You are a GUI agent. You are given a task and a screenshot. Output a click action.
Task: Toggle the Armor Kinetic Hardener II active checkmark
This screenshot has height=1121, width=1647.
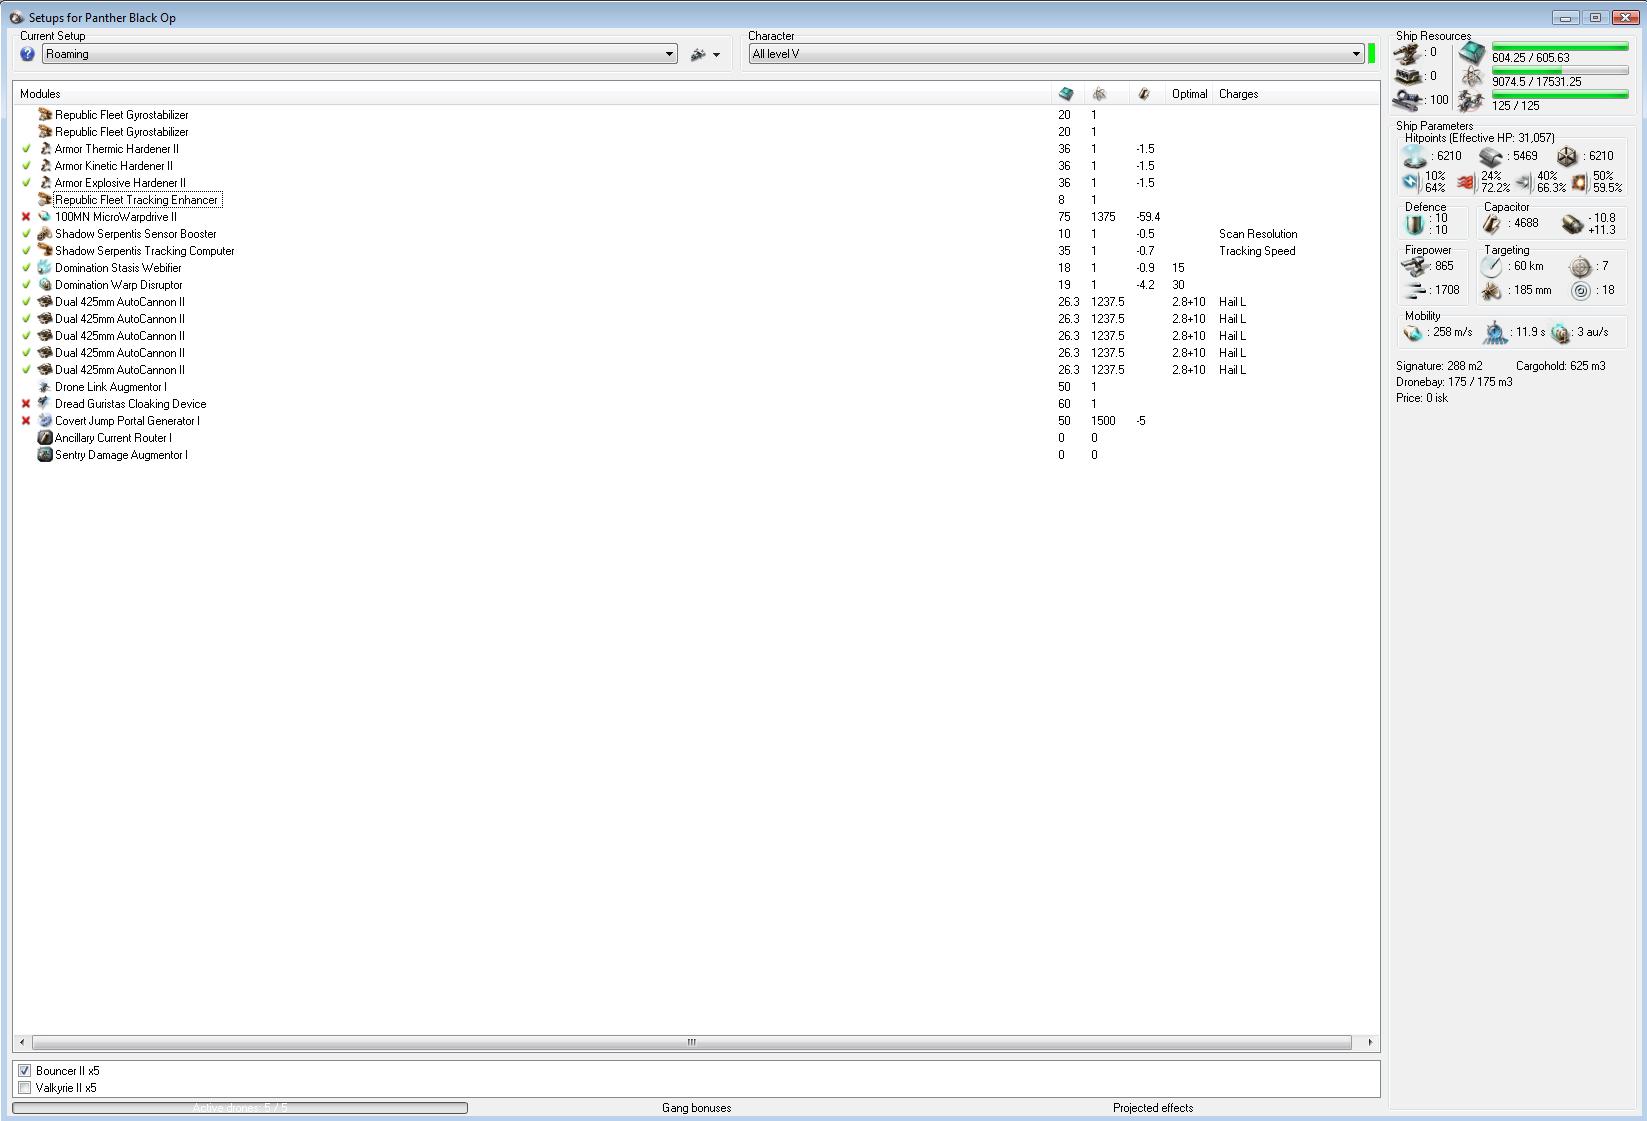pyautogui.click(x=27, y=166)
